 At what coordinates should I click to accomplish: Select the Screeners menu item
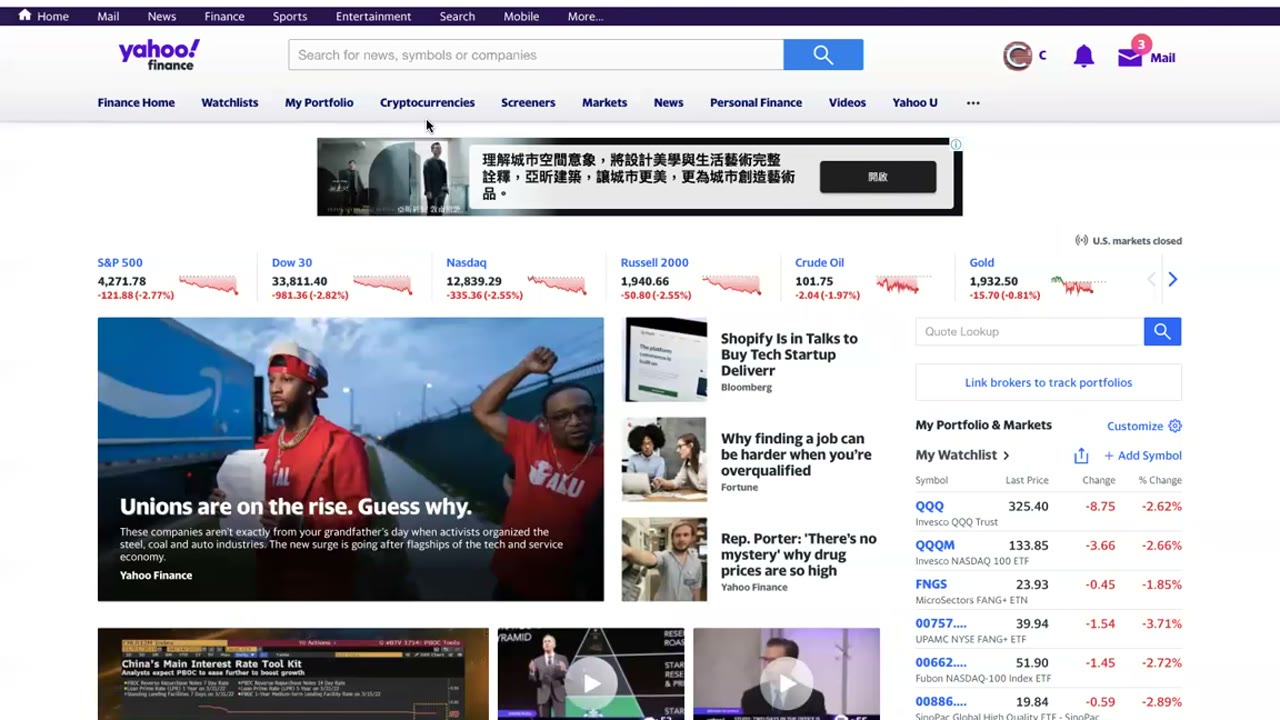coord(528,103)
